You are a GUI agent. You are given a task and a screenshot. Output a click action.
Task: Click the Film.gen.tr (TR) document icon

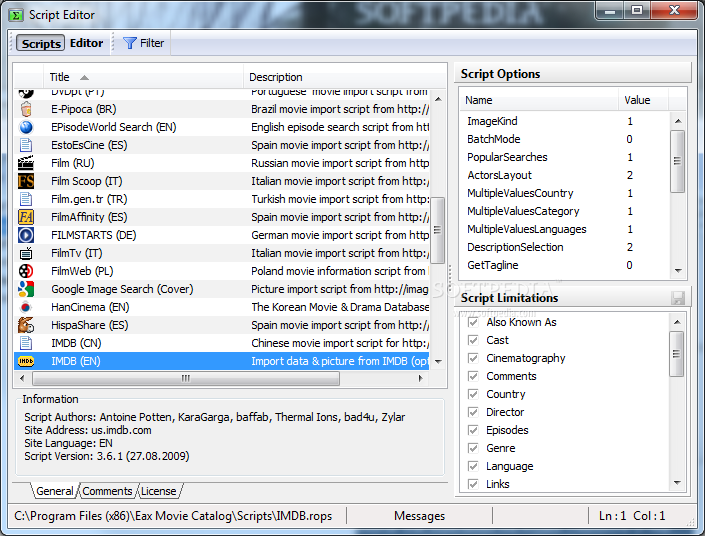[x=26, y=199]
